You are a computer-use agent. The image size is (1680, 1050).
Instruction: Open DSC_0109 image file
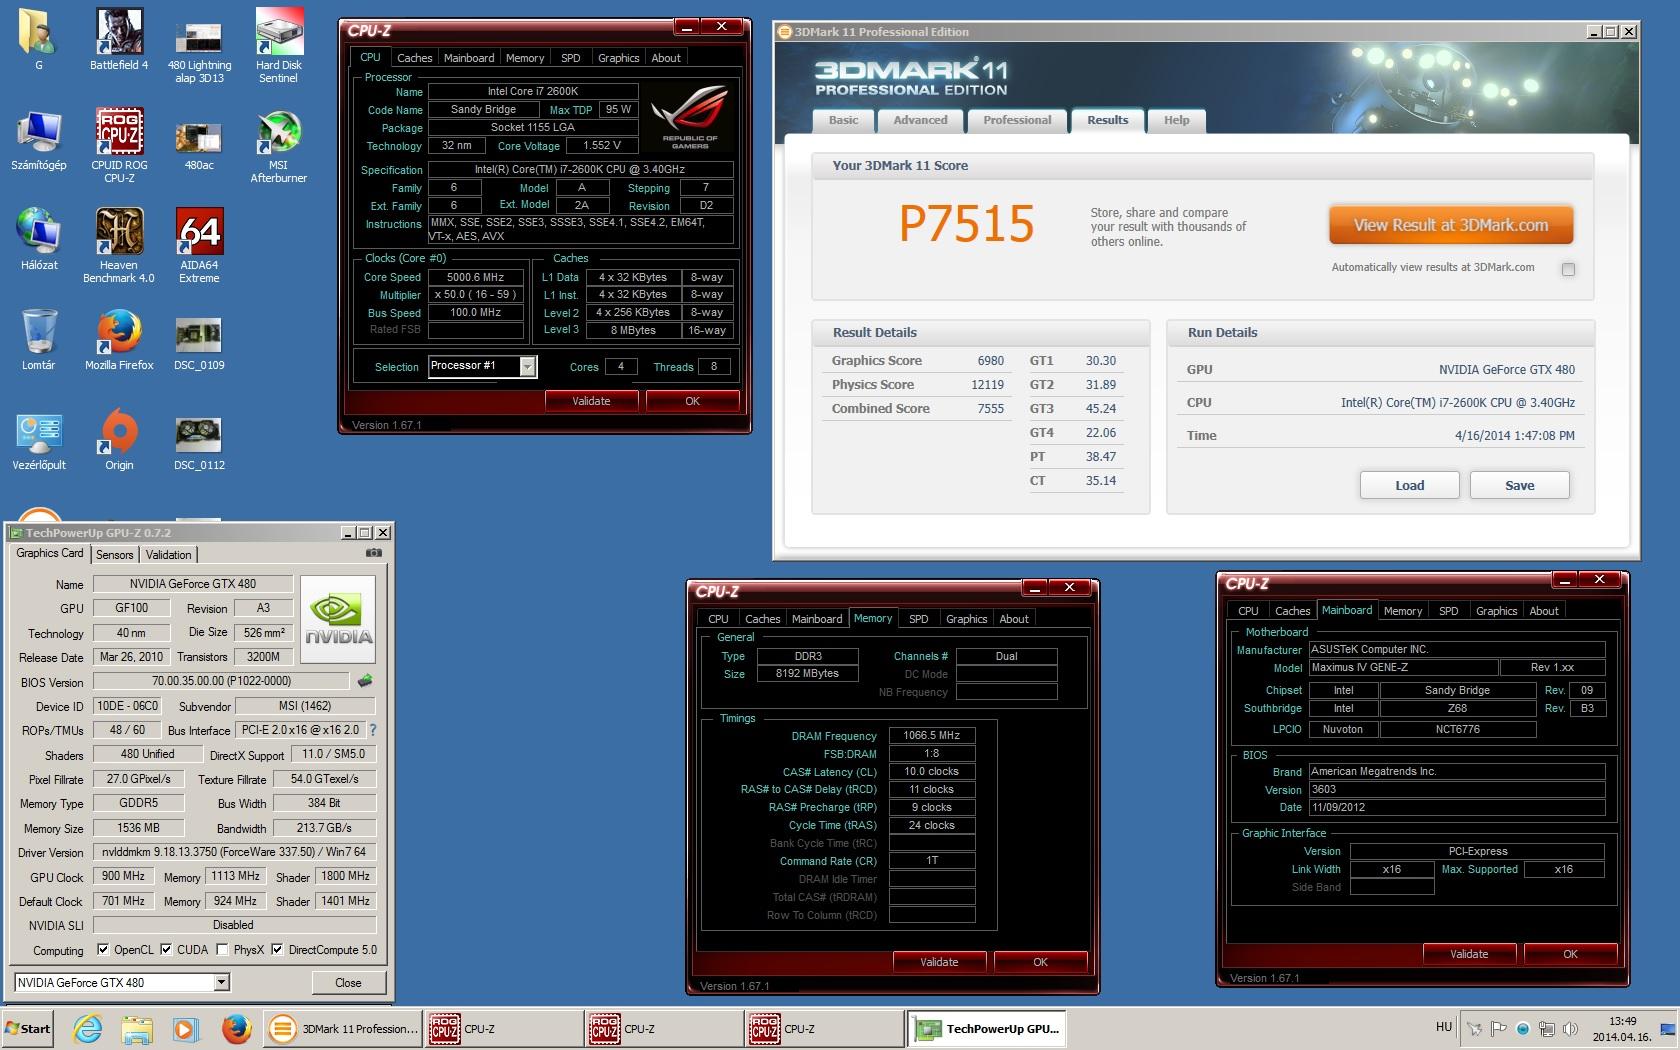(x=198, y=345)
